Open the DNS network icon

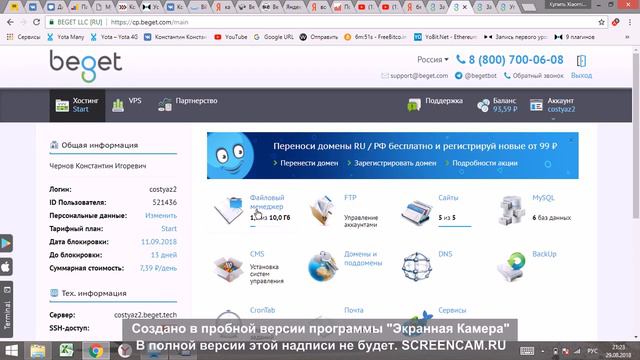tap(416, 267)
